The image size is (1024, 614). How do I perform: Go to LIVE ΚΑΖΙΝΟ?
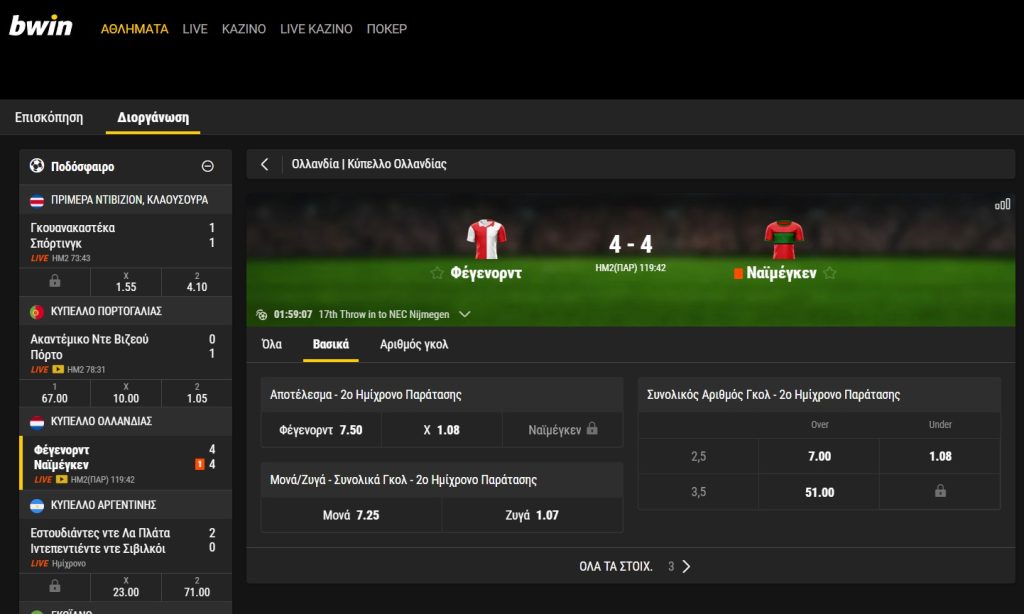(x=316, y=29)
